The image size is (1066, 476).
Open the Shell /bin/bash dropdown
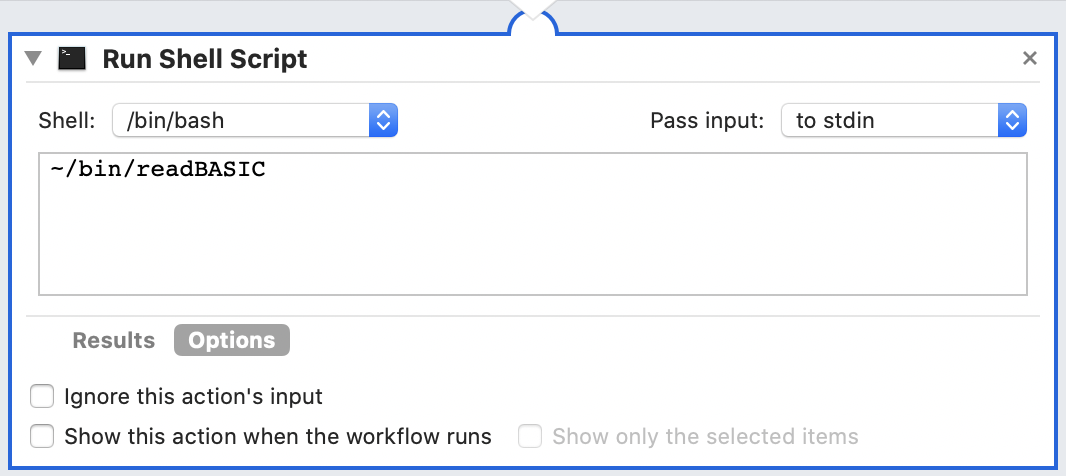(x=256, y=121)
